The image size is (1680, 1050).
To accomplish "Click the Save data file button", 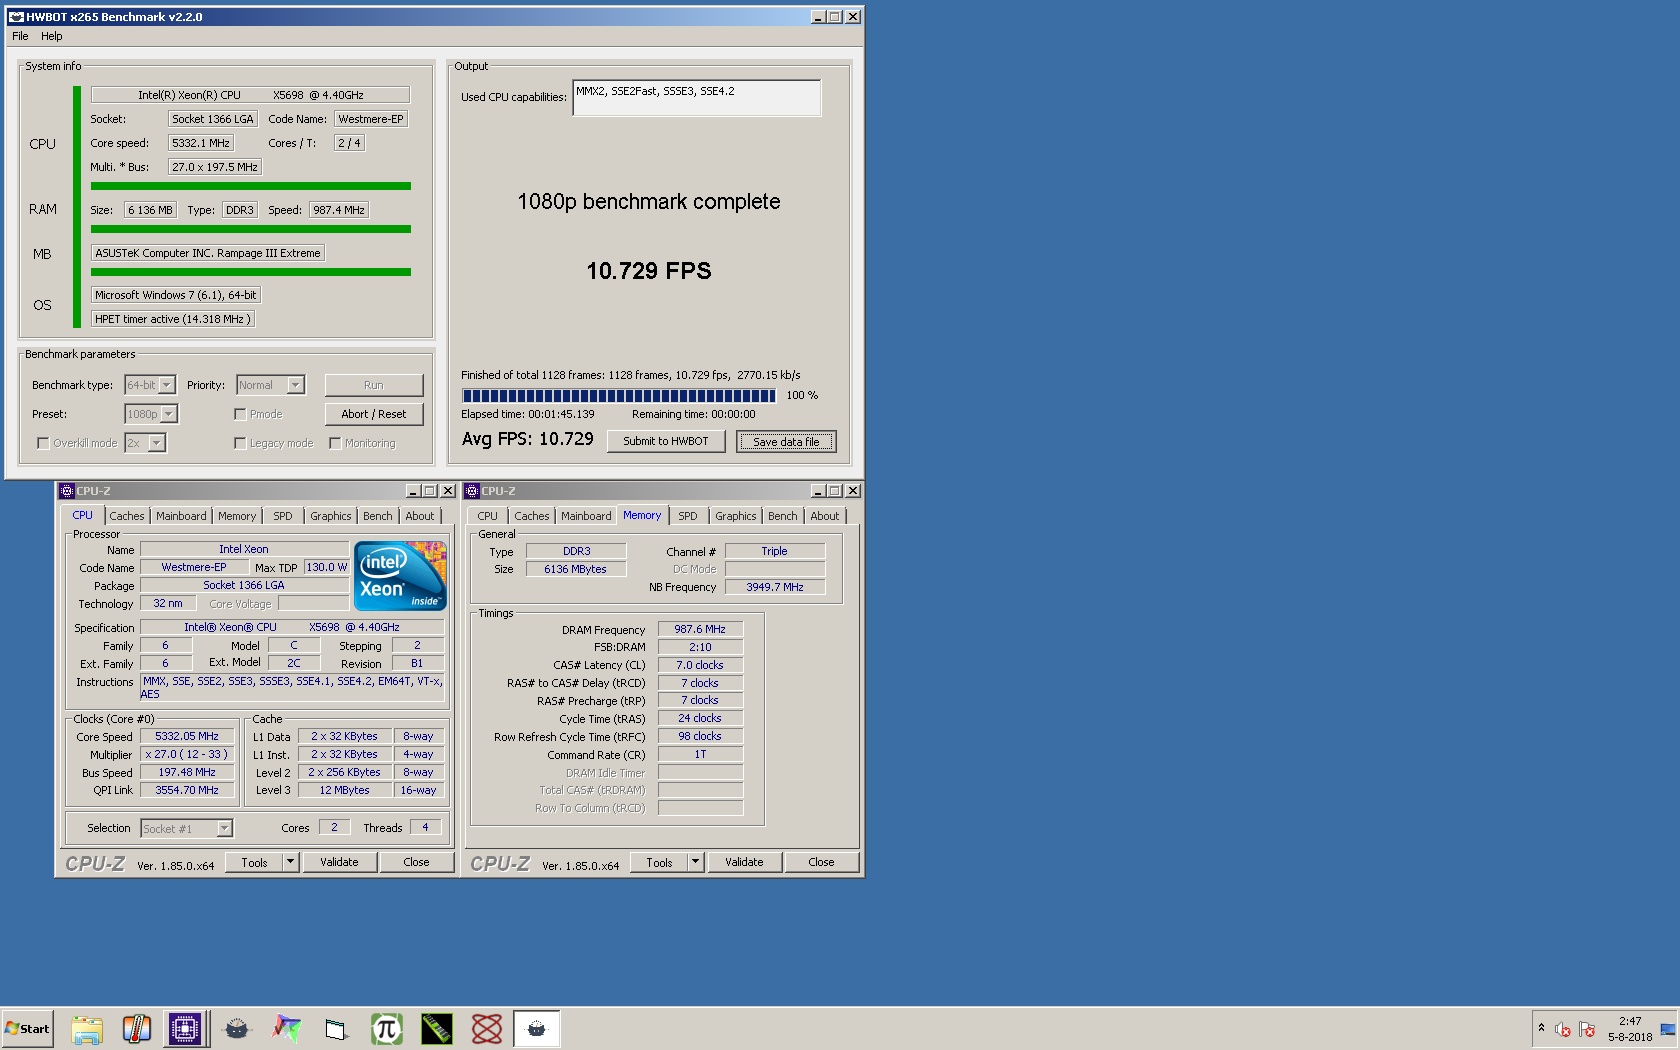I will (x=786, y=441).
